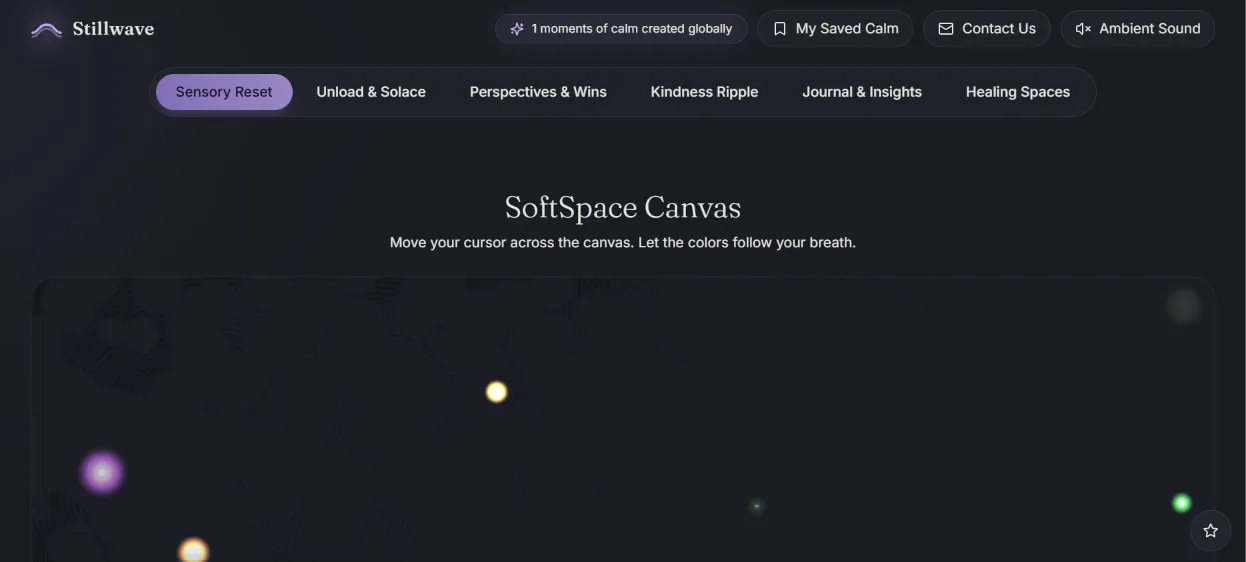Image resolution: width=1246 pixels, height=562 pixels.
Task: Open the Contact Us page
Action: (987, 29)
